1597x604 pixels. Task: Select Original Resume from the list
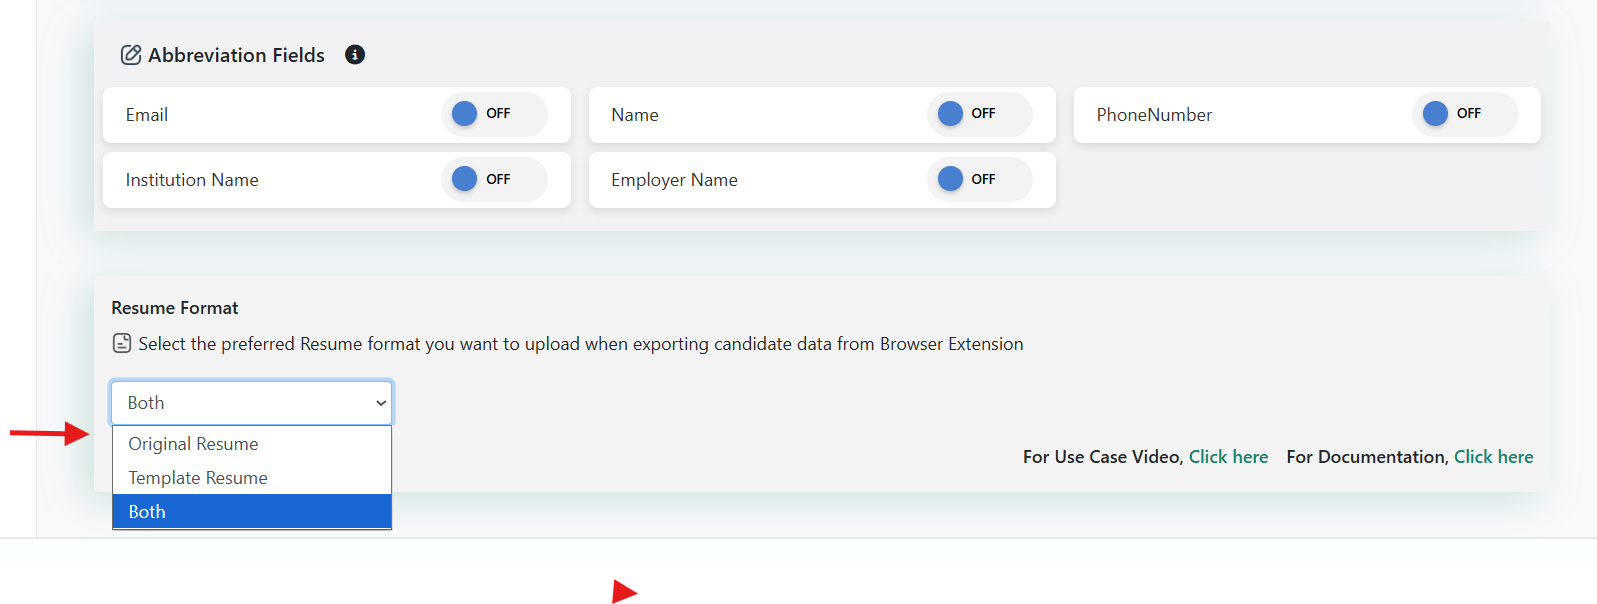point(193,444)
